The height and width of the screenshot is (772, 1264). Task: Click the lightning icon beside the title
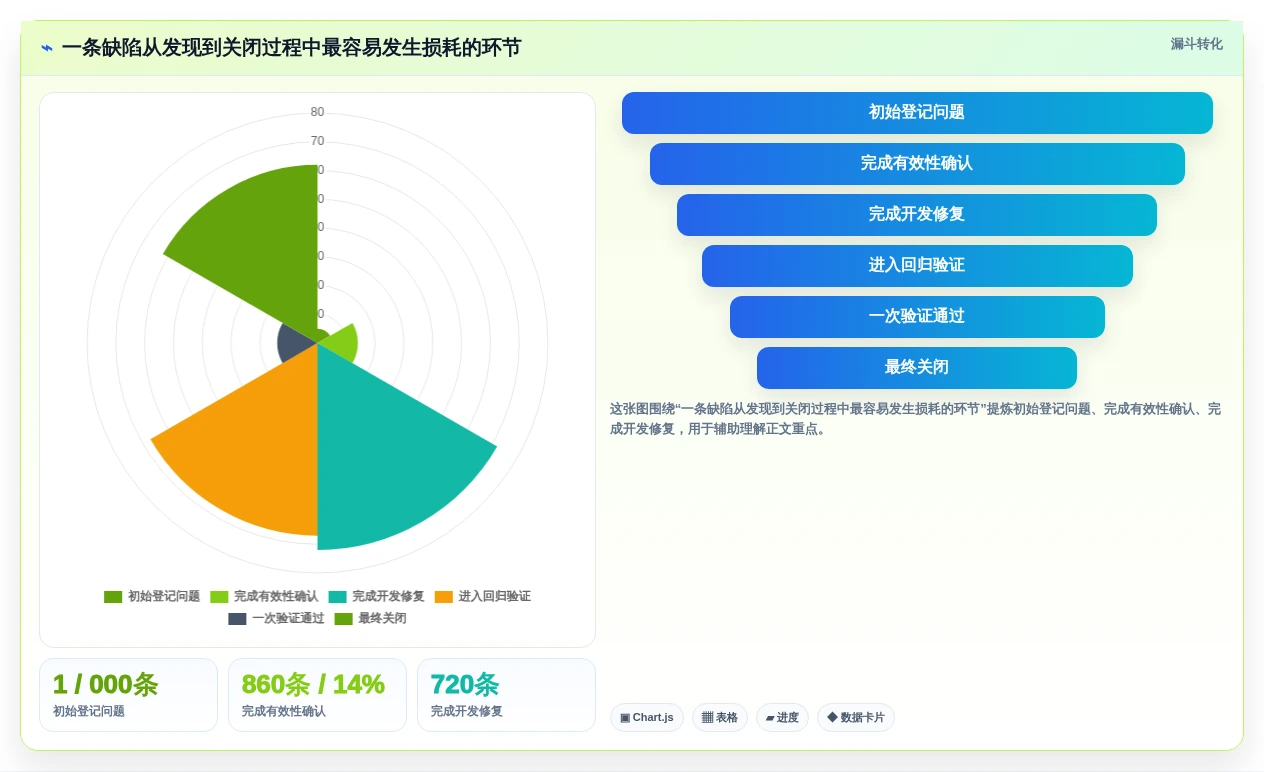click(x=47, y=48)
